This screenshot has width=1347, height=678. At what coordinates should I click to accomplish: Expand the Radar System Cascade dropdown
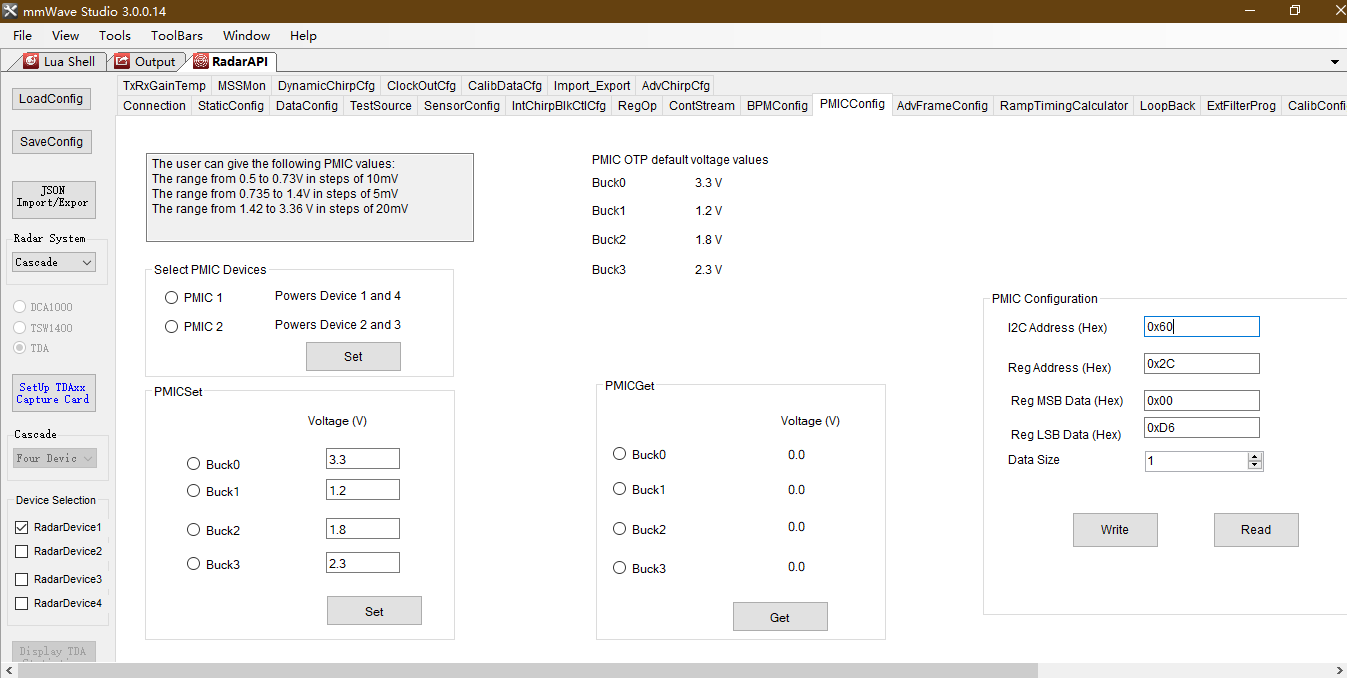(54, 262)
